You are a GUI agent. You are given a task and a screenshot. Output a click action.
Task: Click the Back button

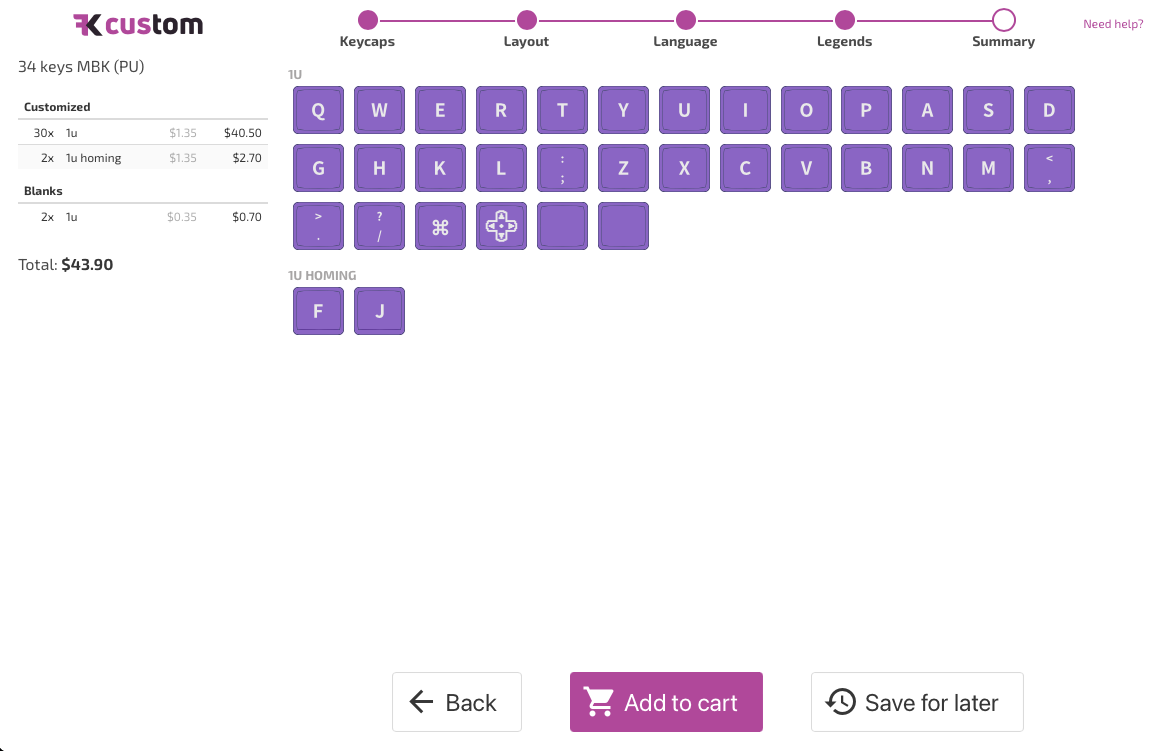pyautogui.click(x=457, y=702)
